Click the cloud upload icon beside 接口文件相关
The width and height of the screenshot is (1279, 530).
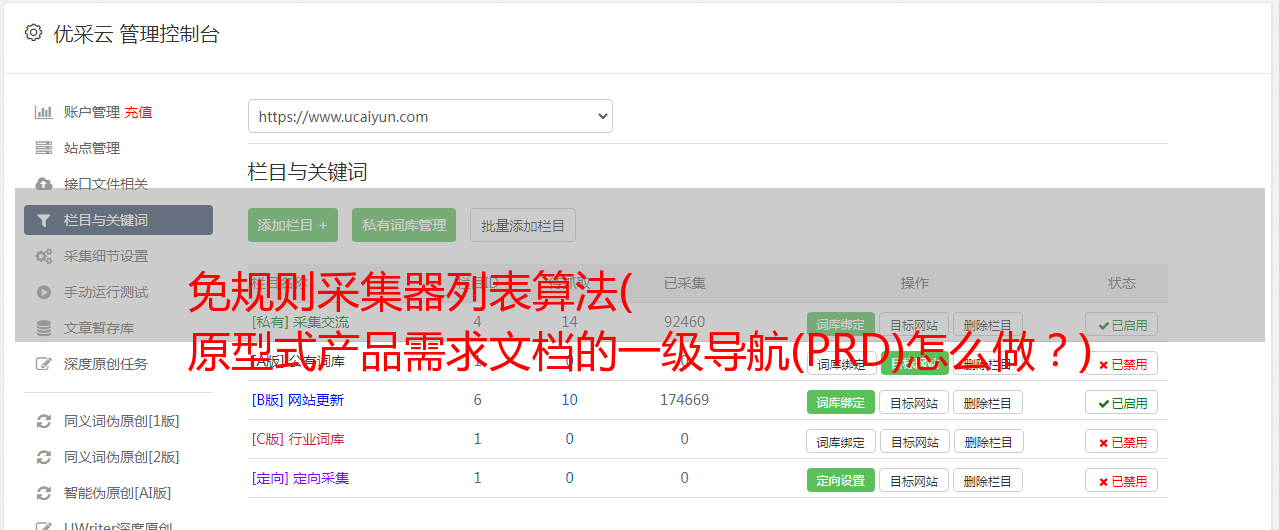pos(43,184)
